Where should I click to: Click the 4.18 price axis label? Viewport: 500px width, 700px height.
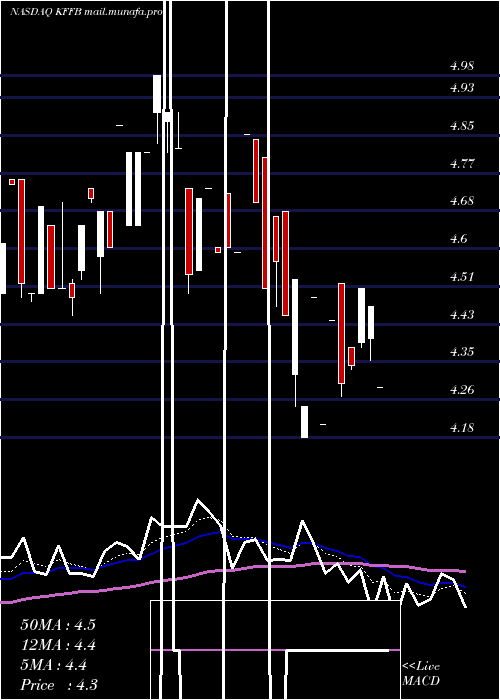pos(462,428)
